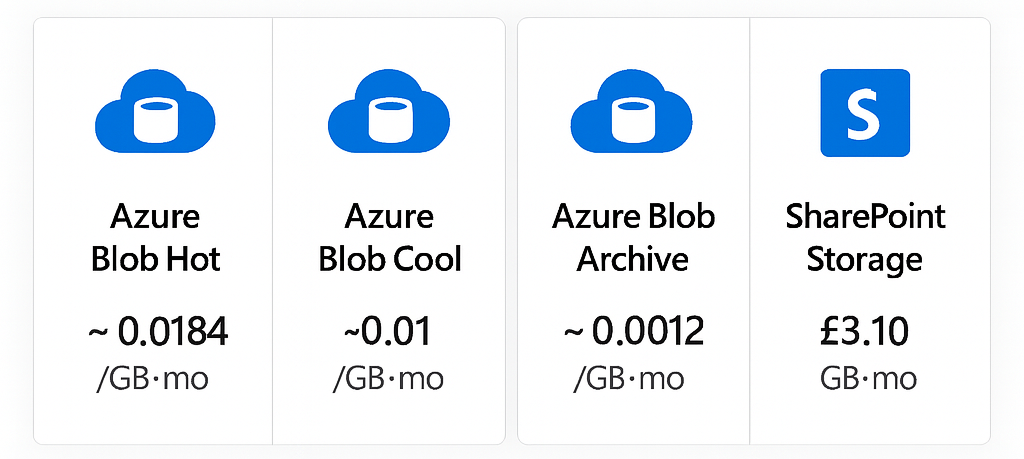Click /GB·mo unit under Blob Cool
This screenshot has height=459, width=1024.
point(389,379)
